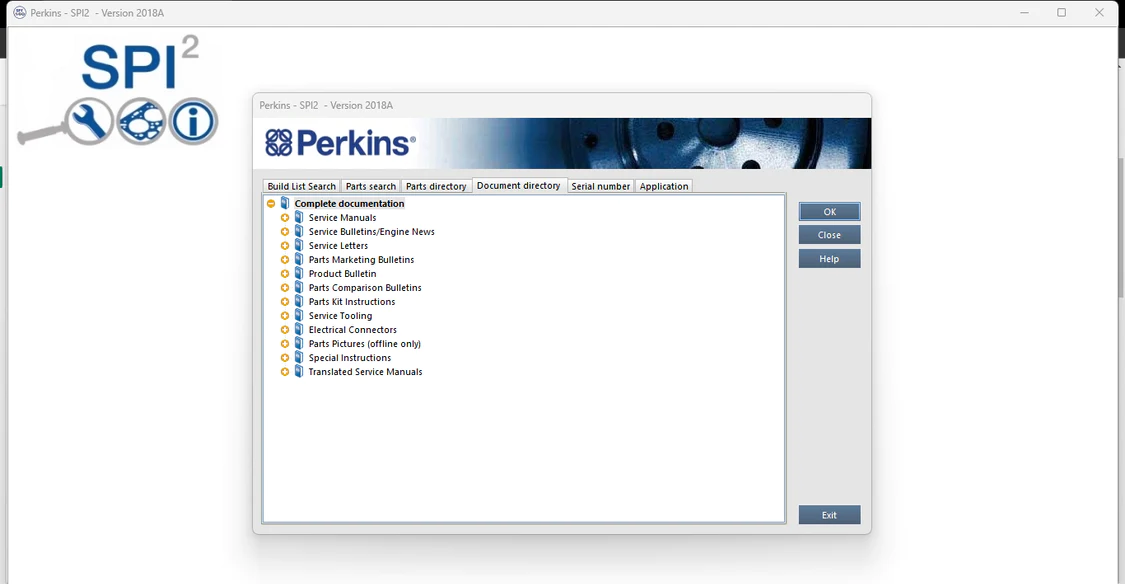The width and height of the screenshot is (1125, 584).
Task: Select Parts Pictures (offline only) entry
Action: (x=364, y=344)
